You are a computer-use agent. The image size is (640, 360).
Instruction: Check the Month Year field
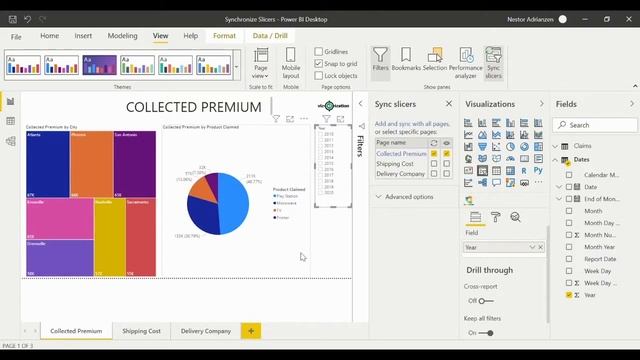click(569, 247)
